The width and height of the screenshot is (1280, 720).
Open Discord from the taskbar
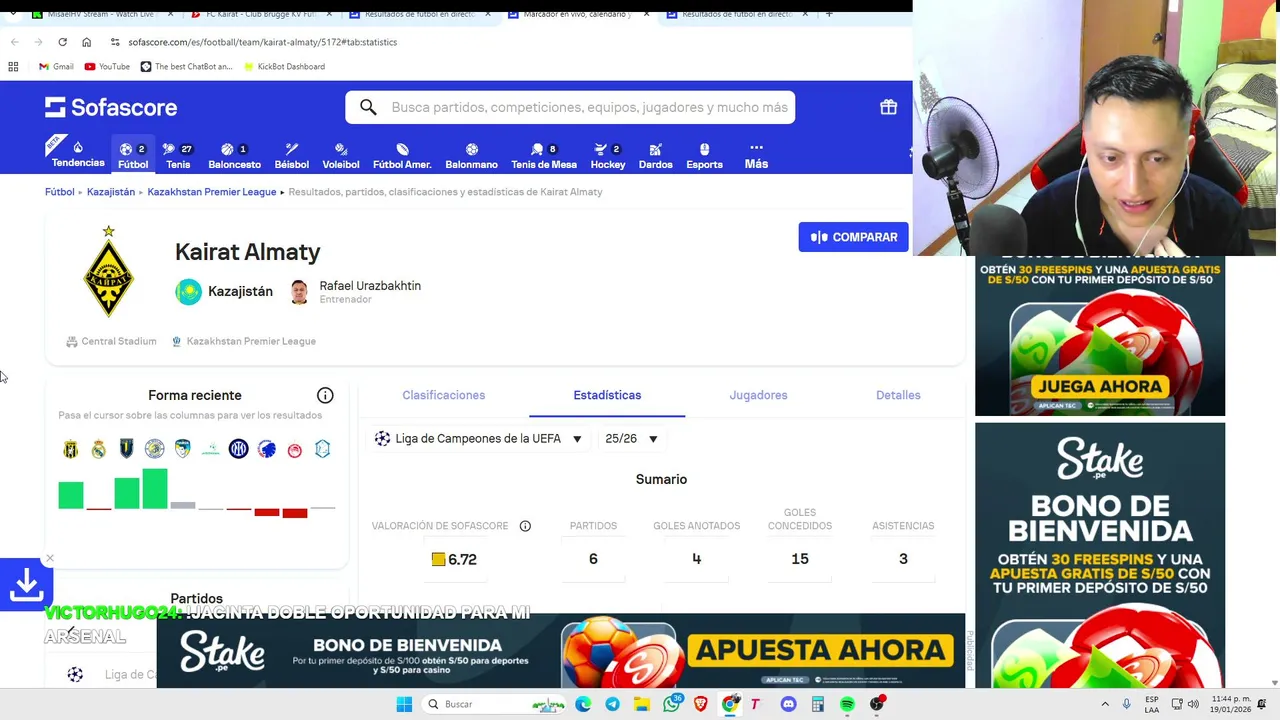pyautogui.click(x=788, y=704)
